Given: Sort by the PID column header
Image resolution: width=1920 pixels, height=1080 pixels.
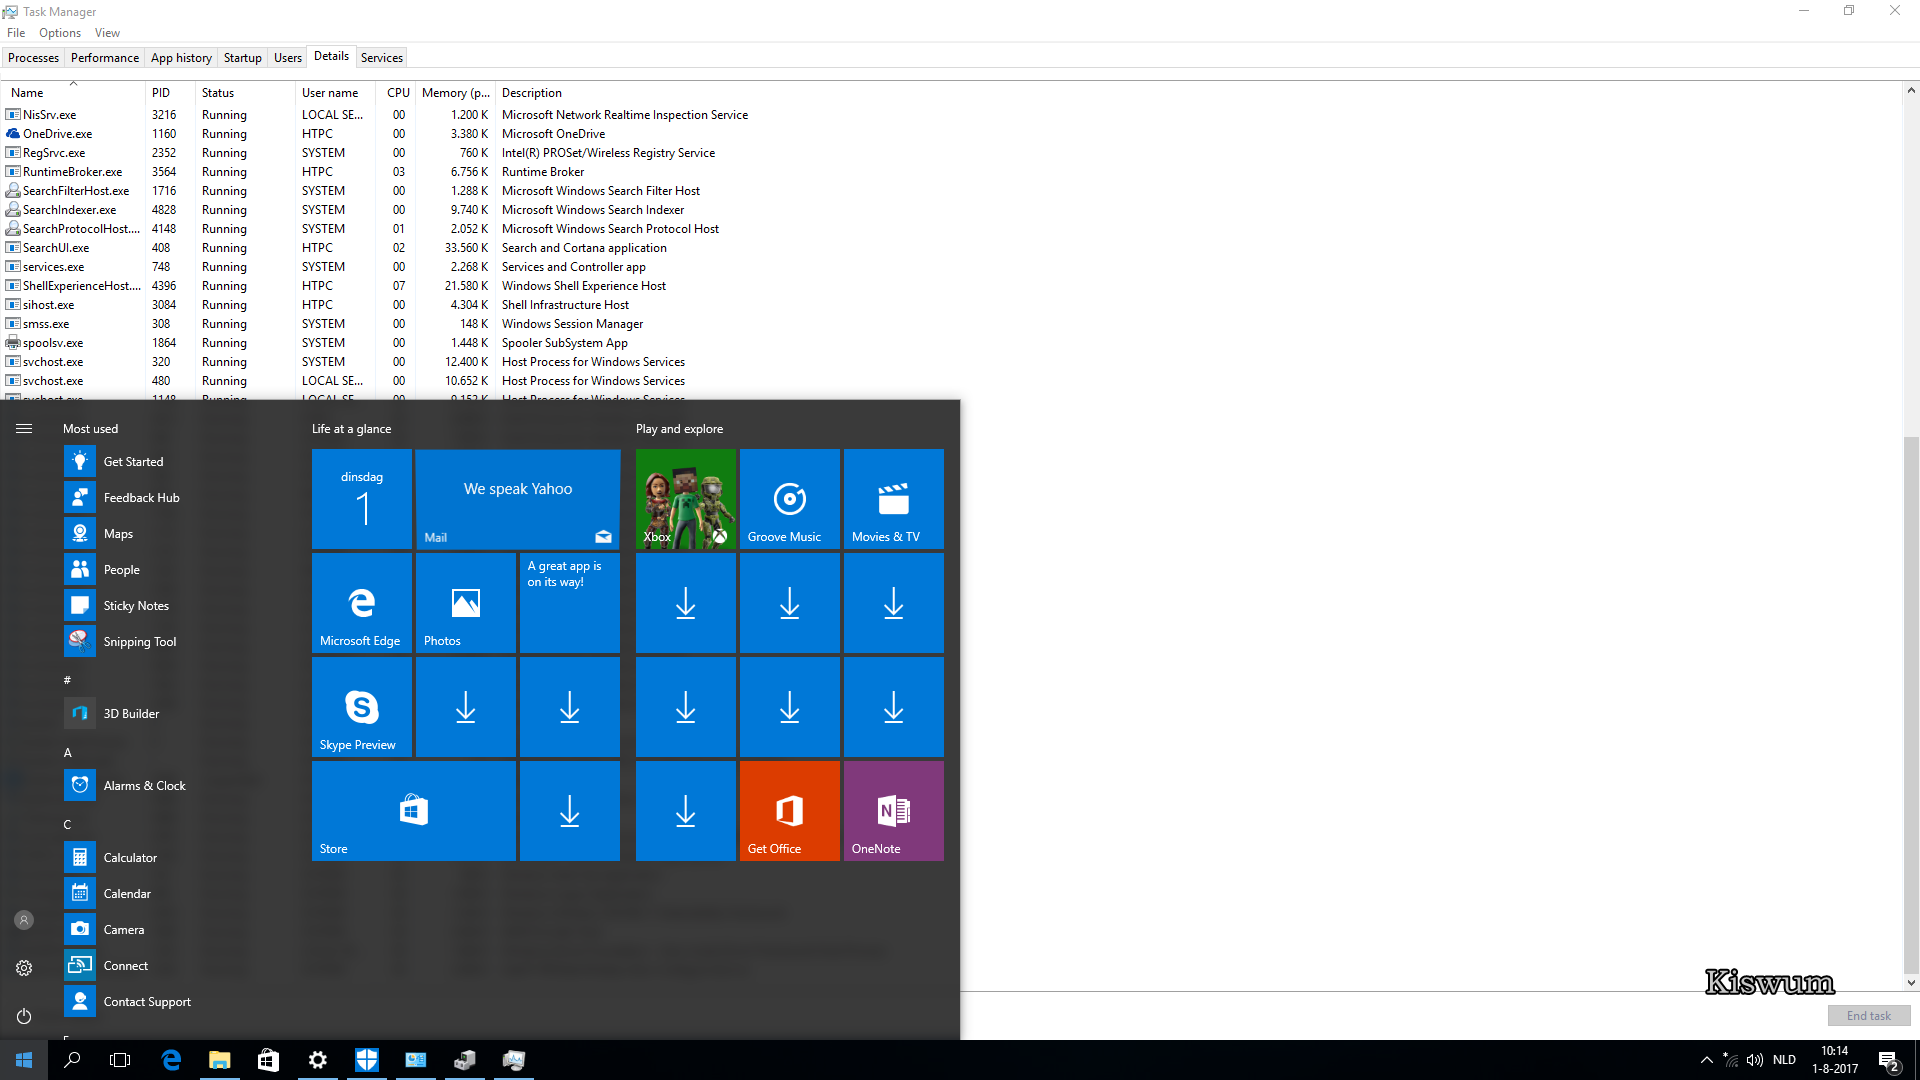Looking at the screenshot, I should pyautogui.click(x=170, y=92).
